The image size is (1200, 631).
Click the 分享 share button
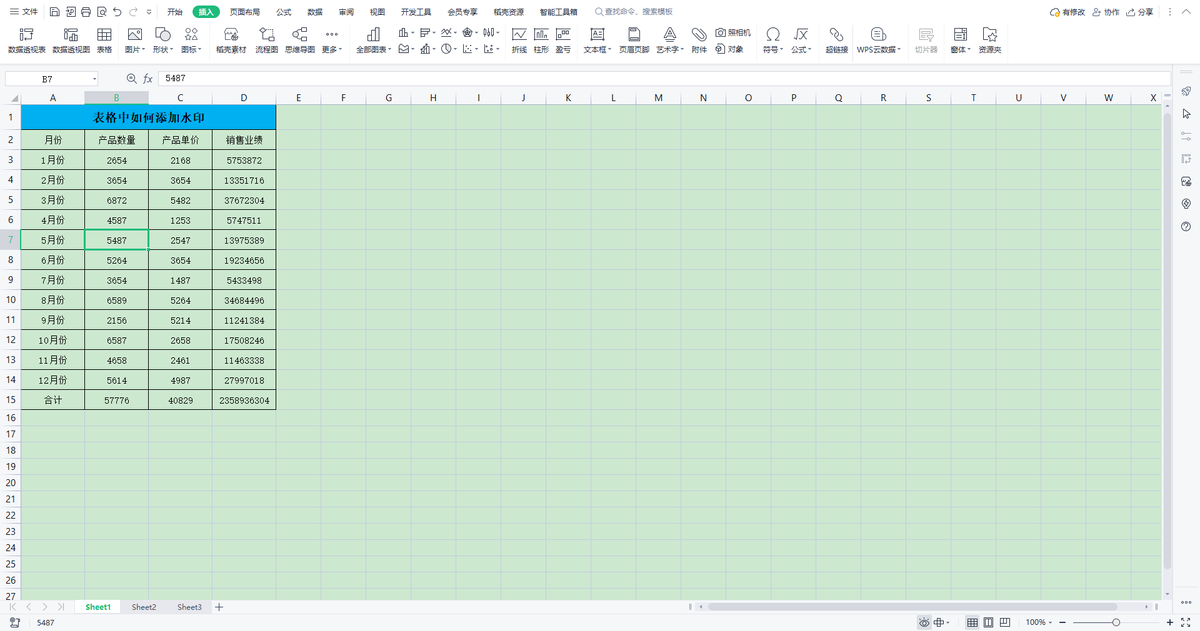click(x=1141, y=12)
